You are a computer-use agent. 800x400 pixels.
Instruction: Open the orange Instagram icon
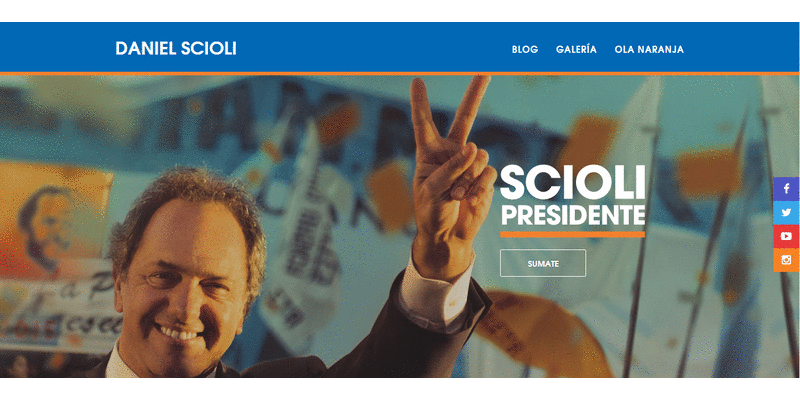[786, 260]
